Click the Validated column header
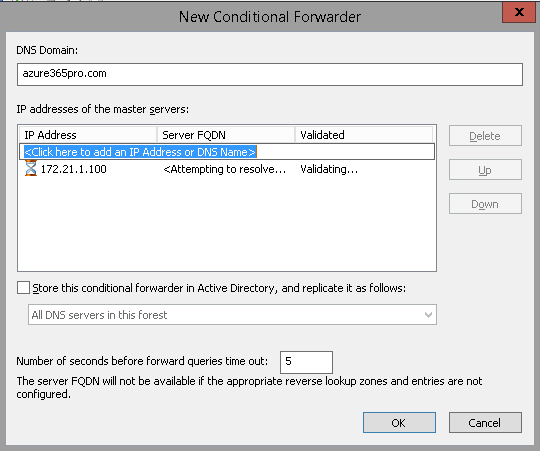This screenshot has height=451, width=540. [364, 135]
